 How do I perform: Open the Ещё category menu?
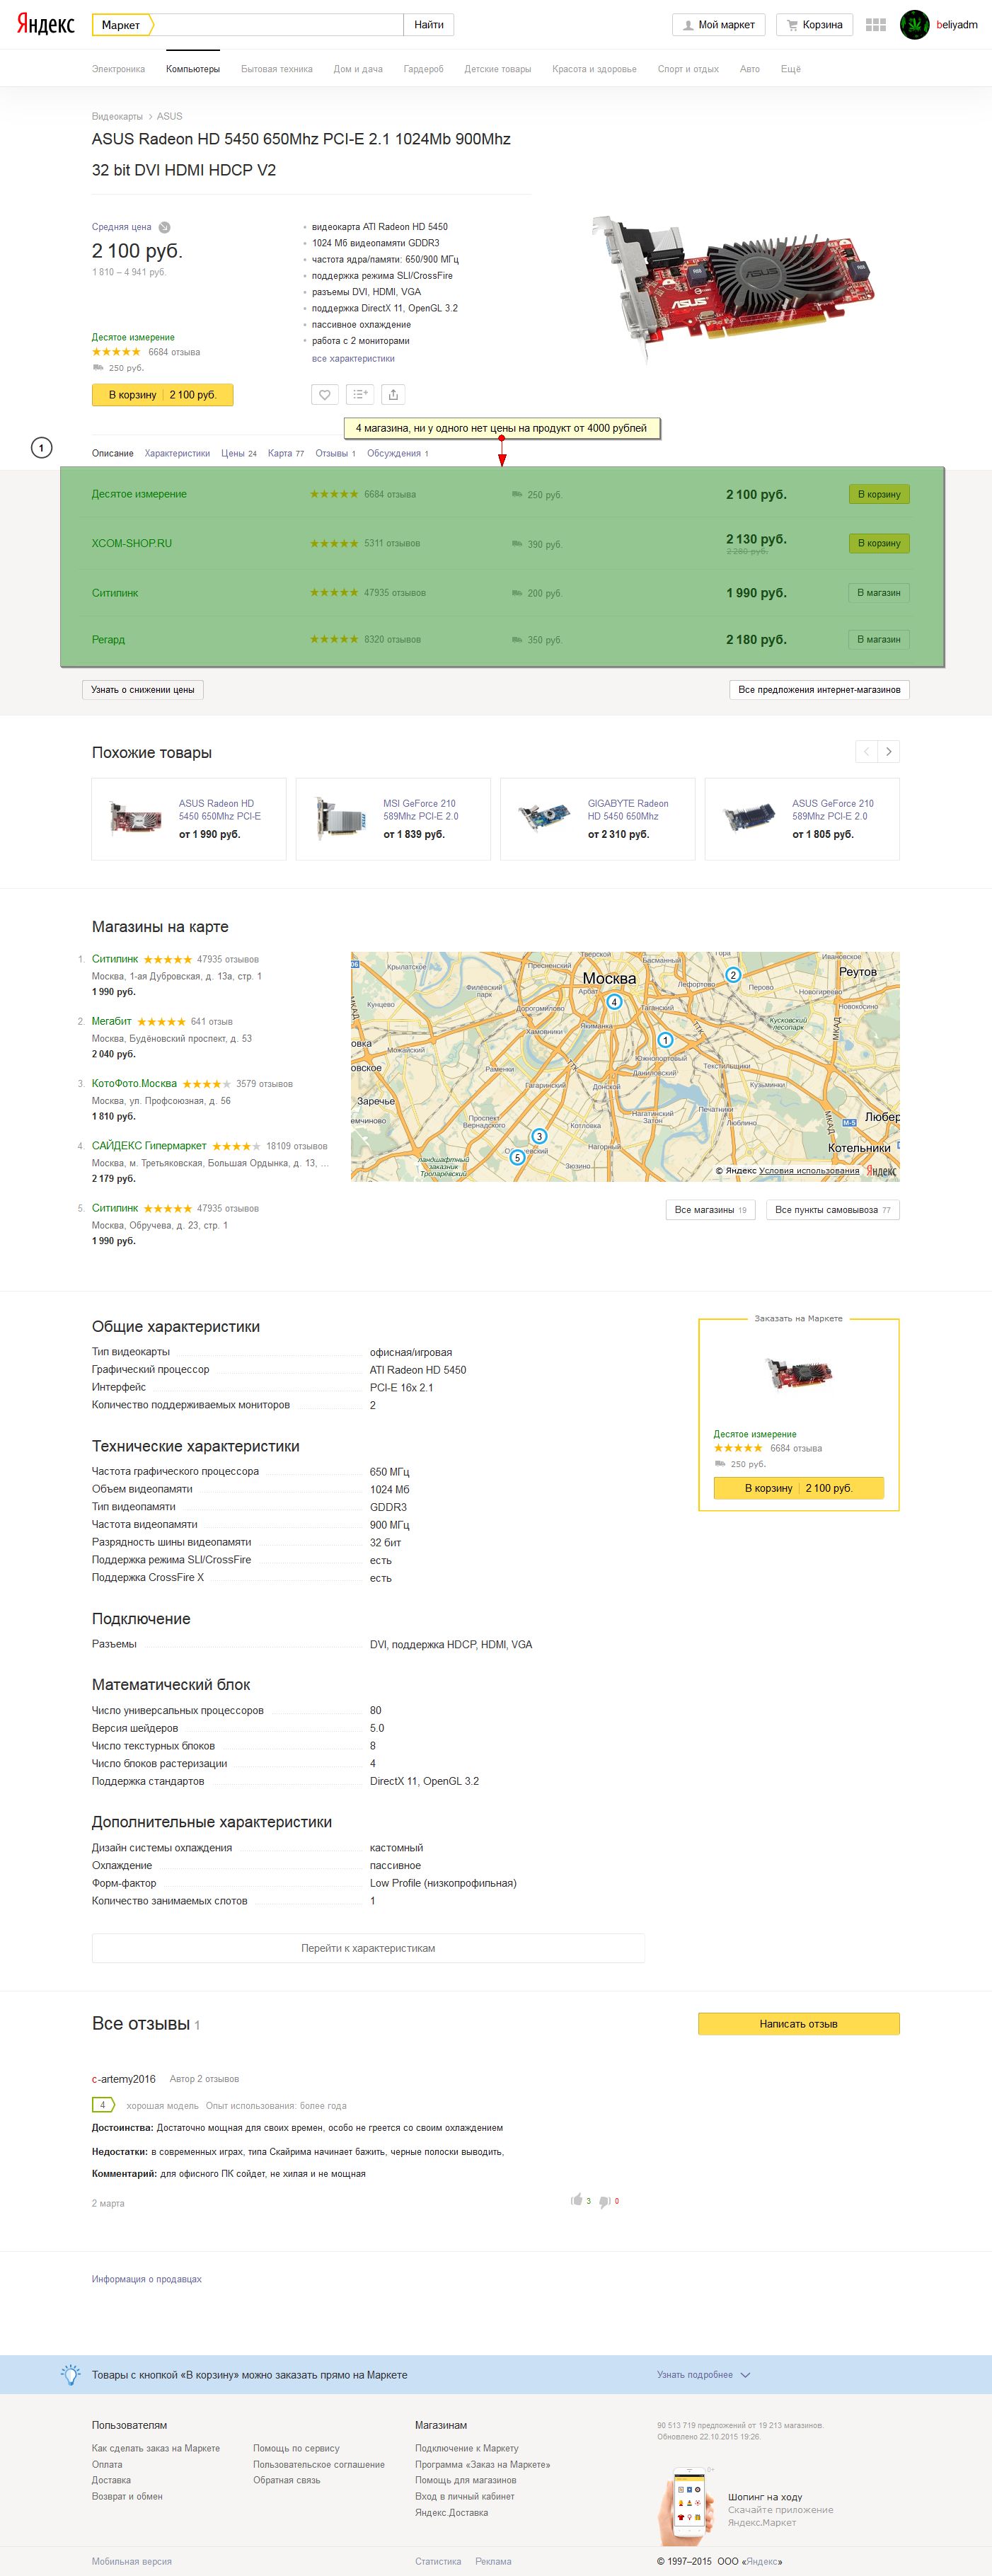pyautogui.click(x=790, y=69)
